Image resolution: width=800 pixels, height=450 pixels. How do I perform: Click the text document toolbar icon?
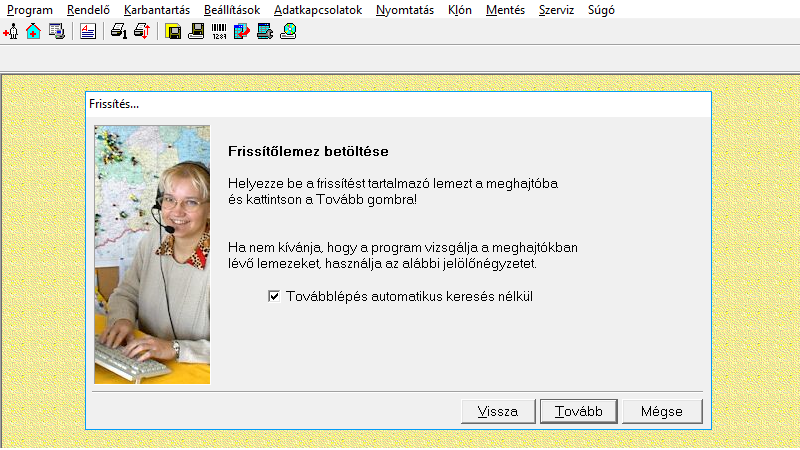(88, 32)
